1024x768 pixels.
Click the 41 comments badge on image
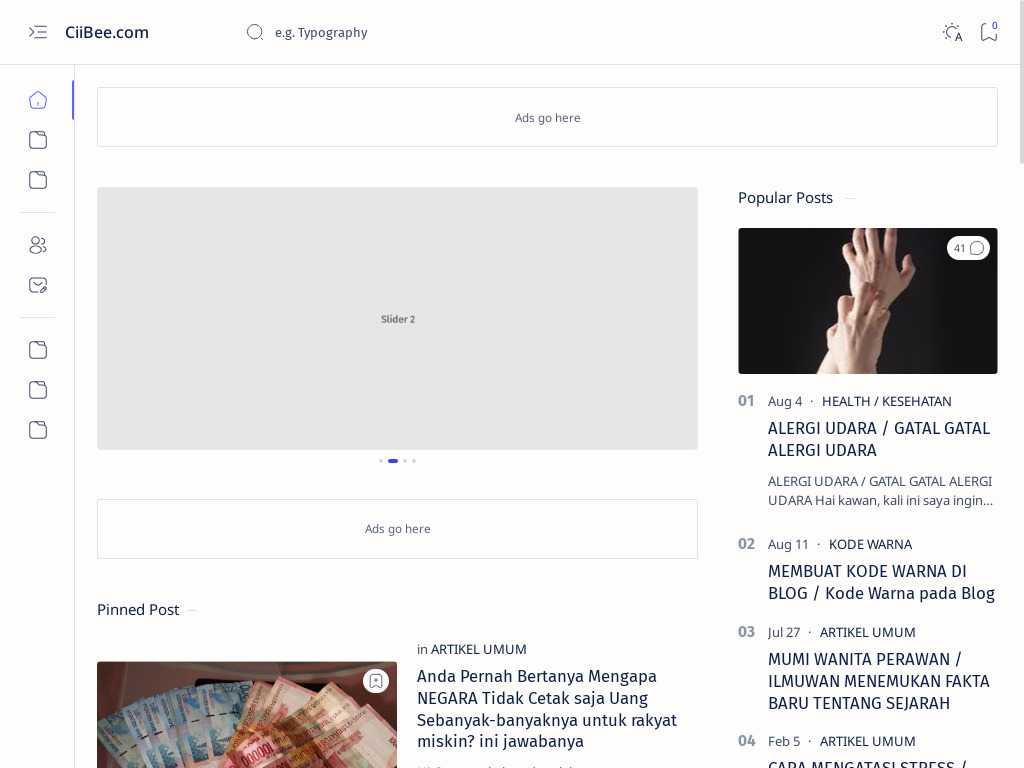tap(968, 248)
